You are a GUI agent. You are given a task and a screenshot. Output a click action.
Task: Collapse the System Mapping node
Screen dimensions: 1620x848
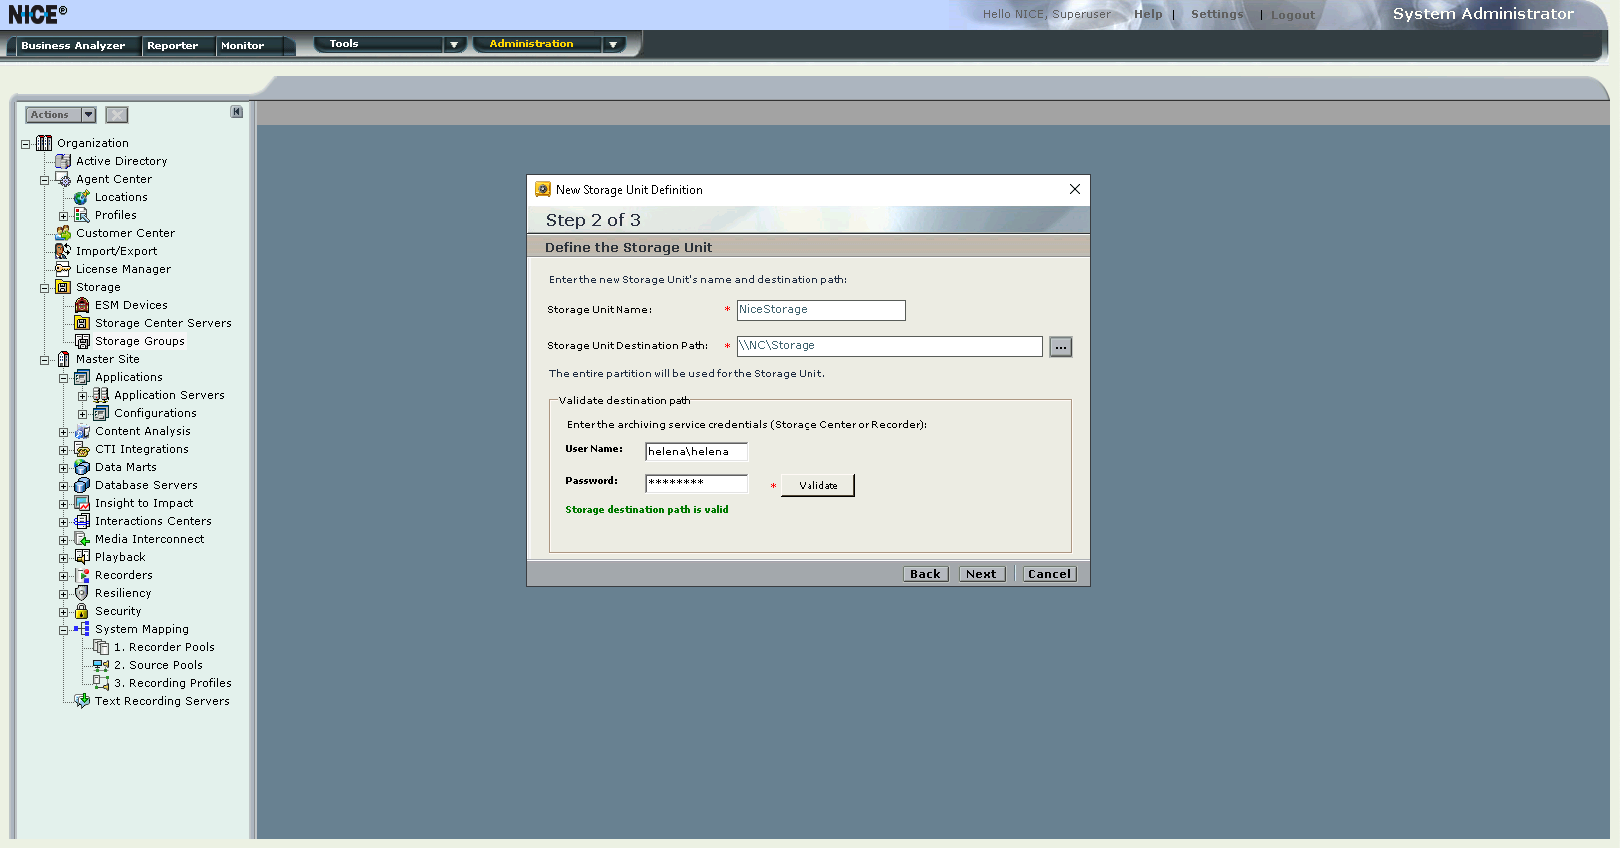click(64, 630)
